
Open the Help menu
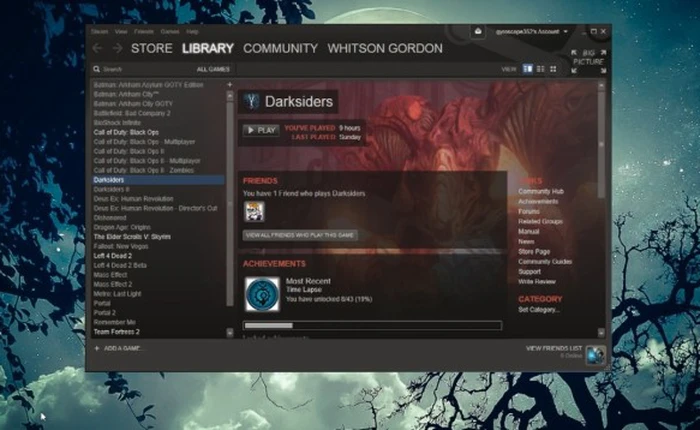click(192, 32)
